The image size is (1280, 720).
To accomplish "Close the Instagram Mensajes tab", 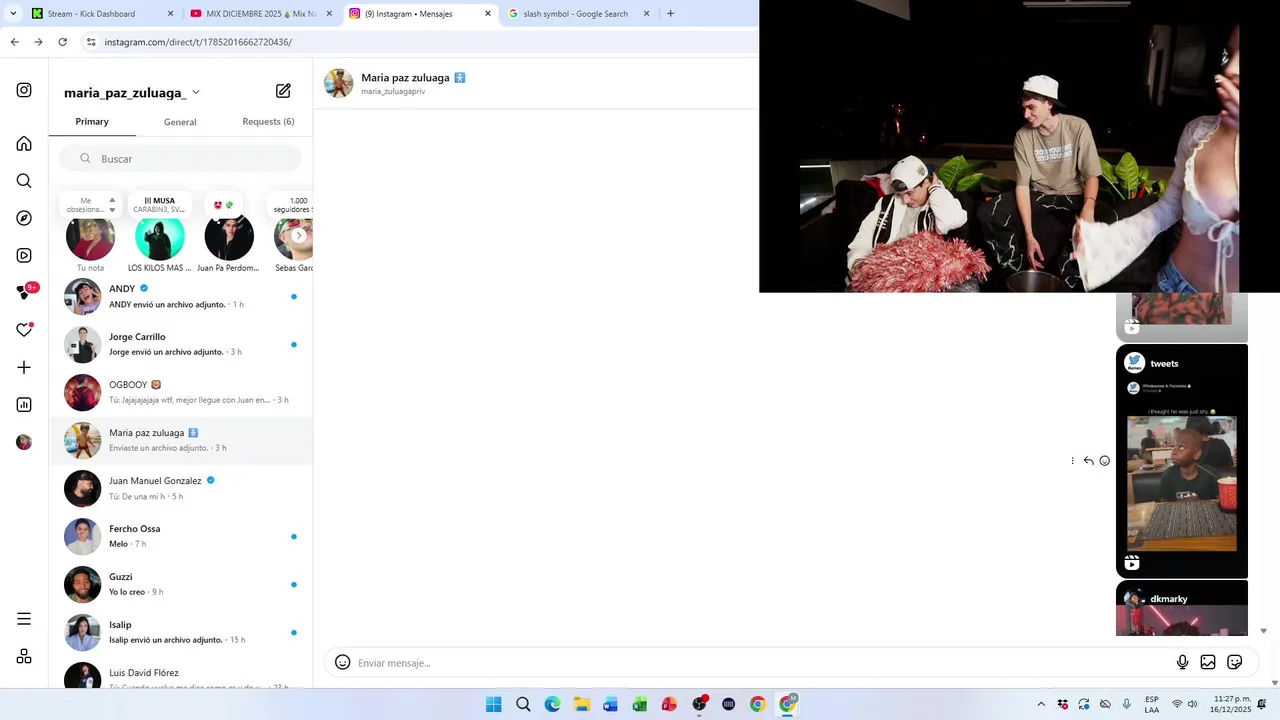I will point(488,14).
